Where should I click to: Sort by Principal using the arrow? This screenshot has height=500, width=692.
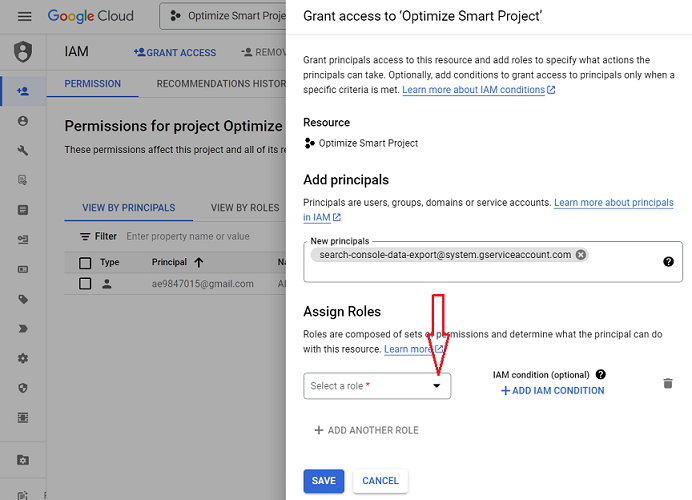[199, 263]
